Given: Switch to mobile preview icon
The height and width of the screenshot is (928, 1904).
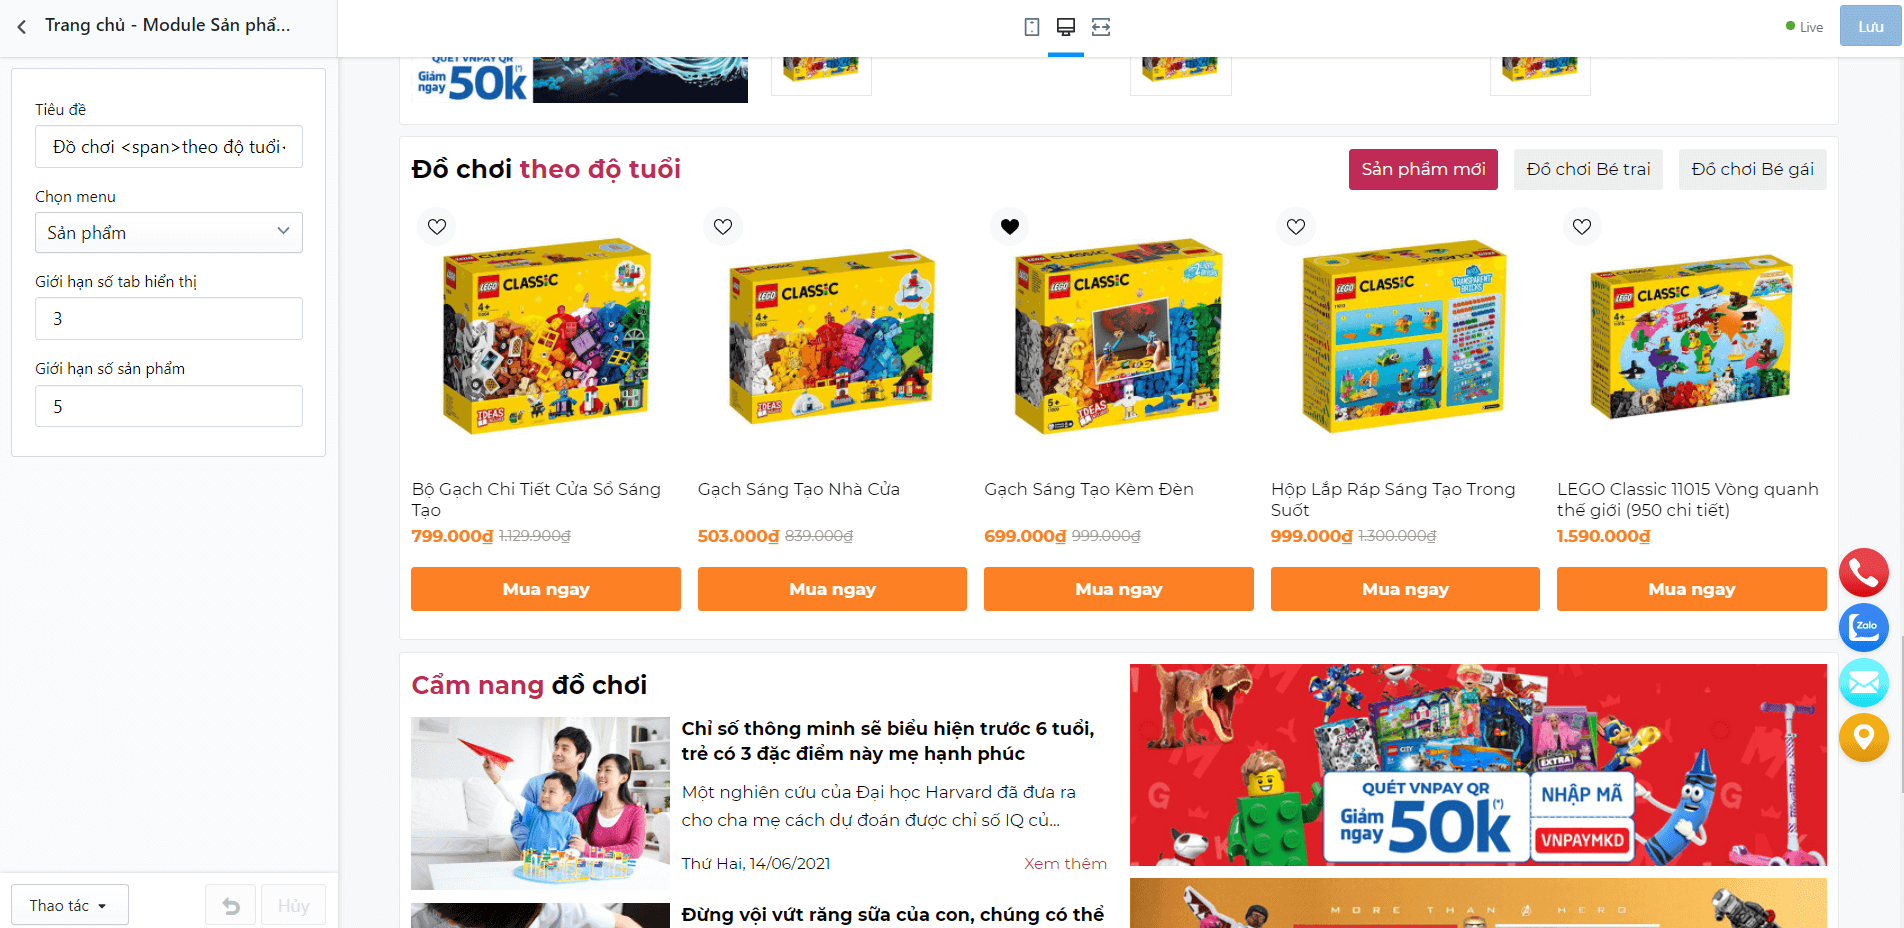Looking at the screenshot, I should [1032, 27].
